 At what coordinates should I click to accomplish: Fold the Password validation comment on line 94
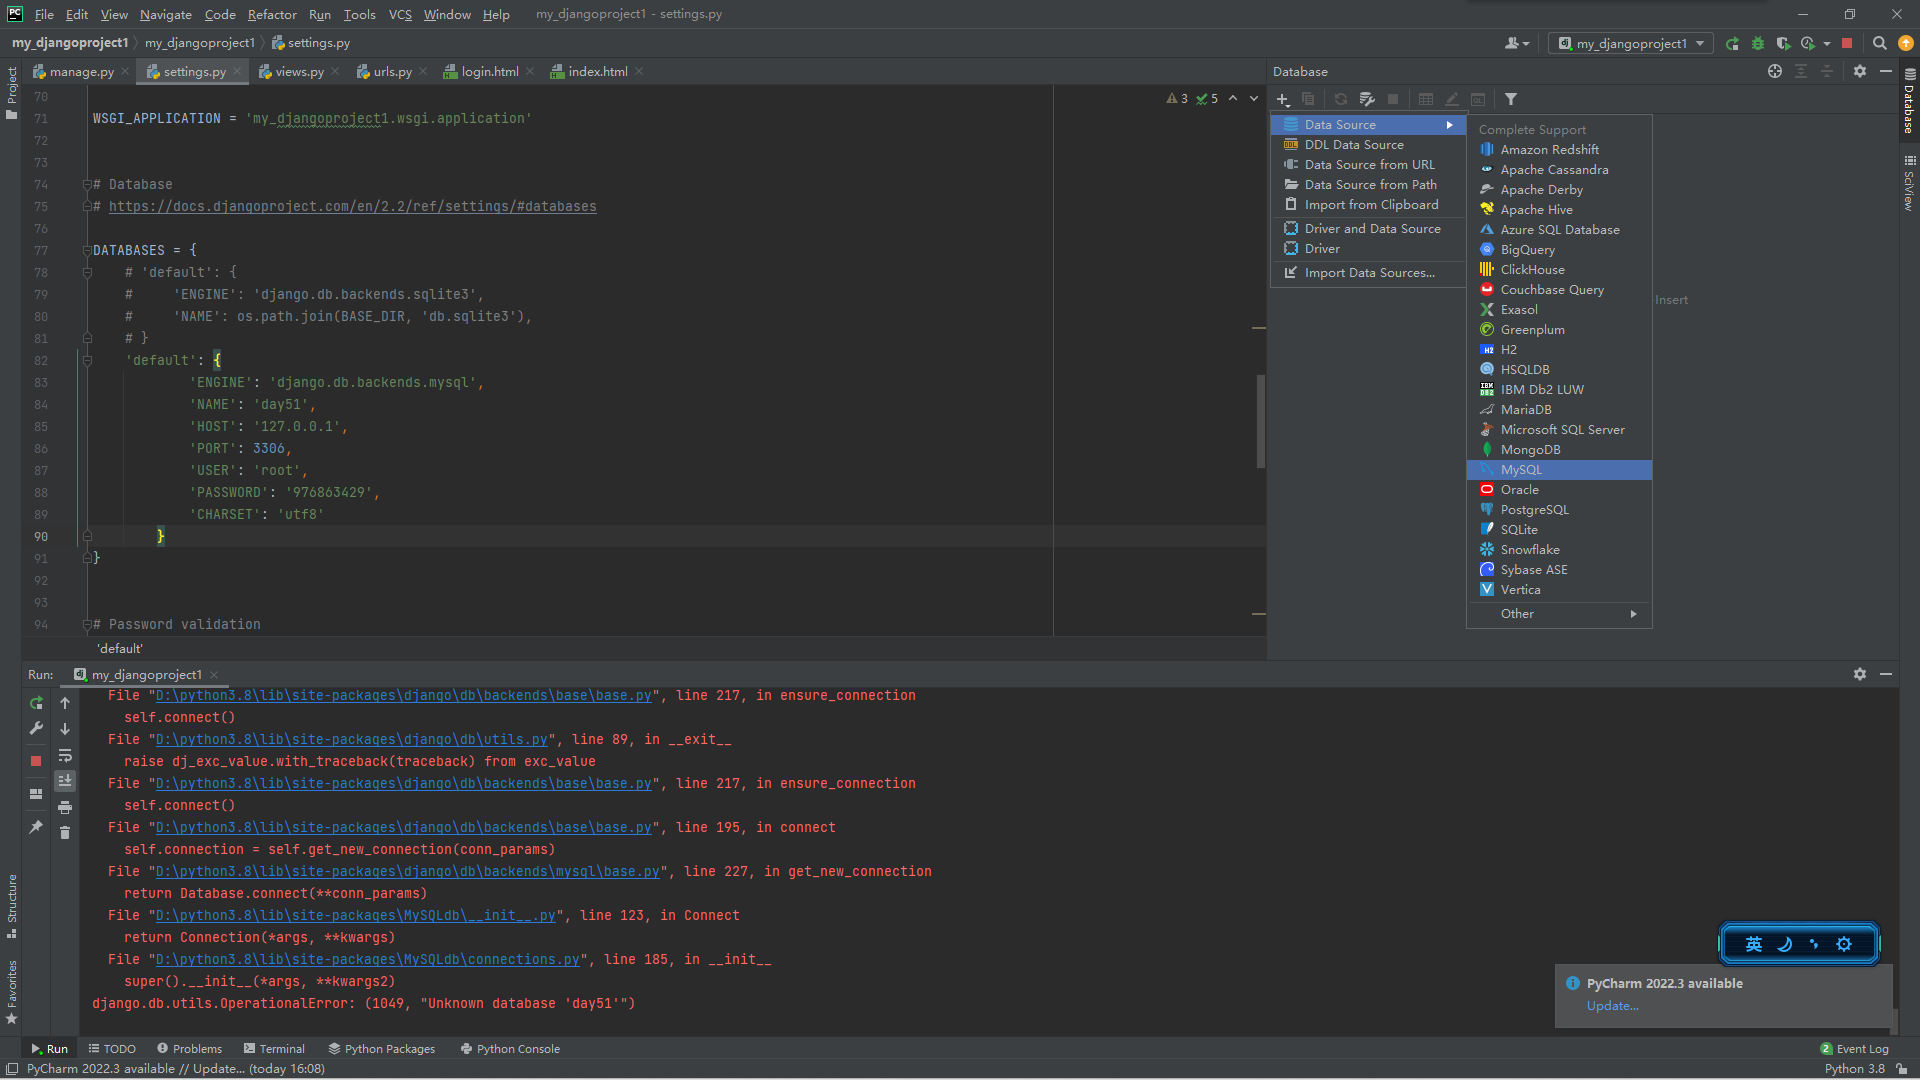pos(87,624)
